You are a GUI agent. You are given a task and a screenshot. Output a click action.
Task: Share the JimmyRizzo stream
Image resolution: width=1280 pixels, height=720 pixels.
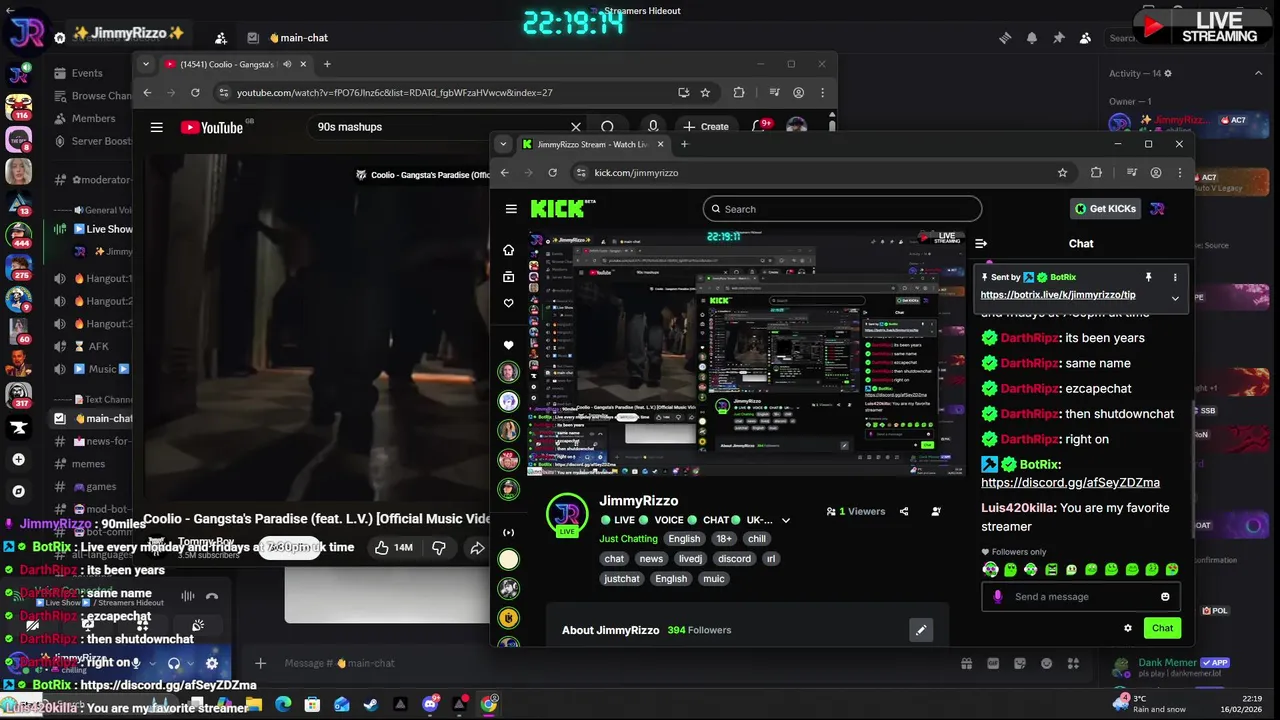(x=904, y=511)
